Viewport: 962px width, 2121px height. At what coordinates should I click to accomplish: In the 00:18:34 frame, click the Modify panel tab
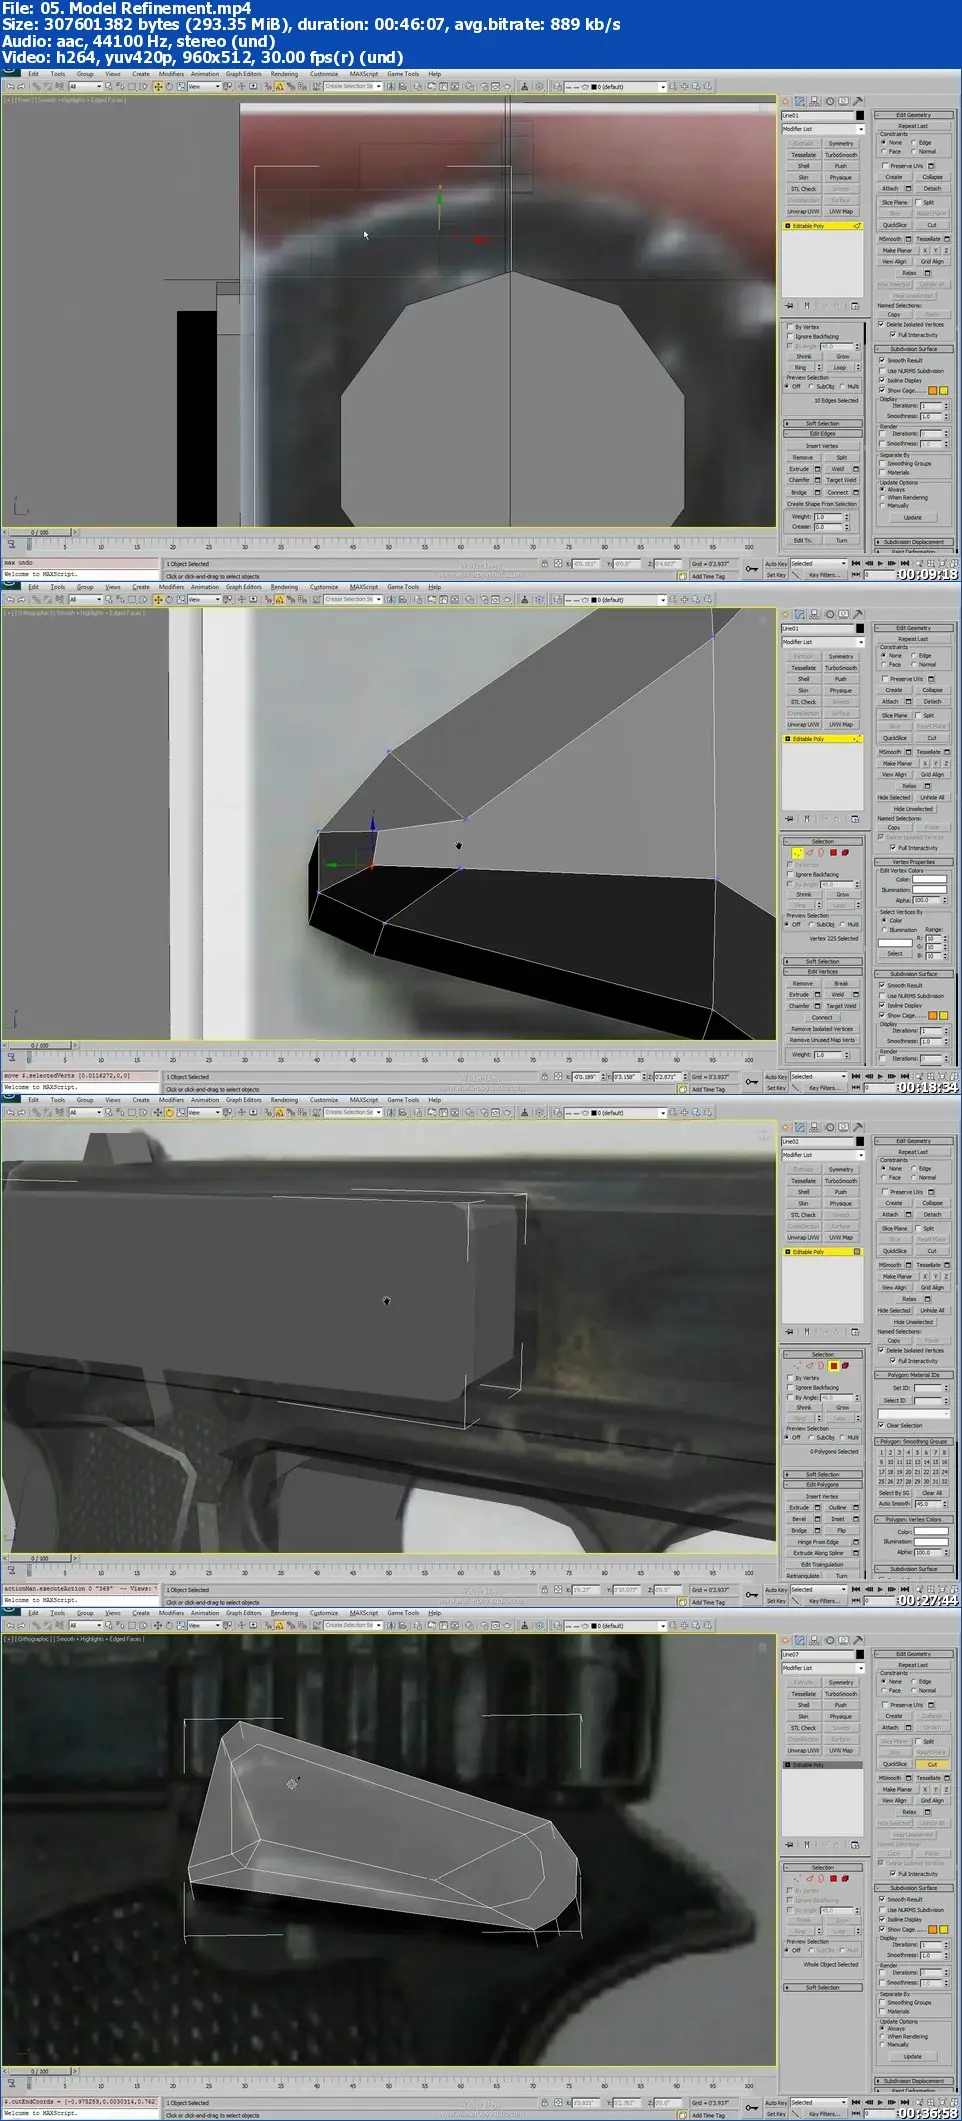pyautogui.click(x=800, y=615)
